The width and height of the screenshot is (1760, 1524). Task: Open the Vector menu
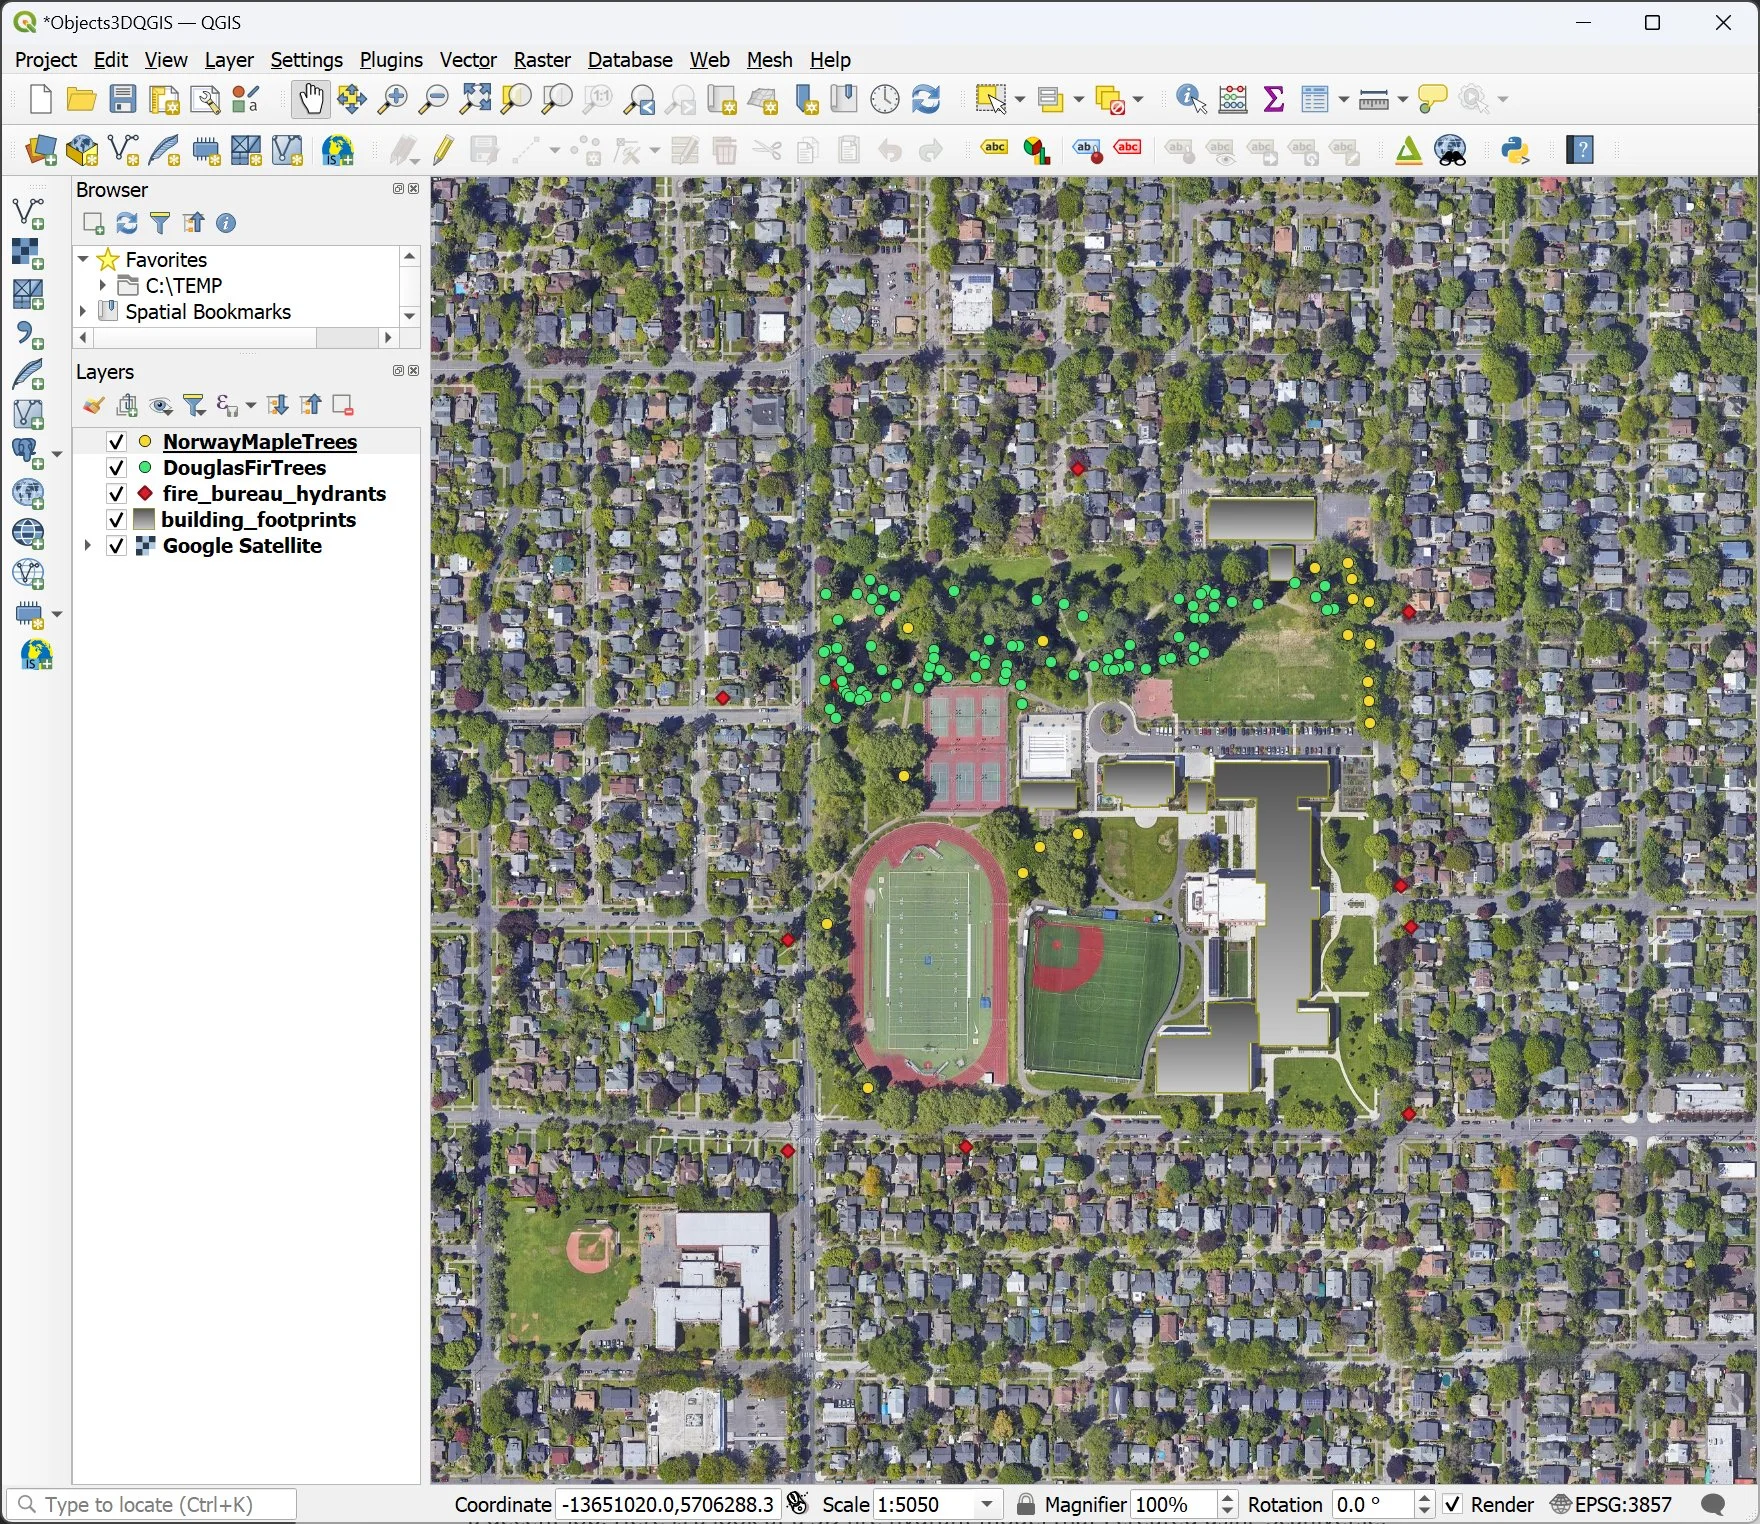[x=467, y=60]
